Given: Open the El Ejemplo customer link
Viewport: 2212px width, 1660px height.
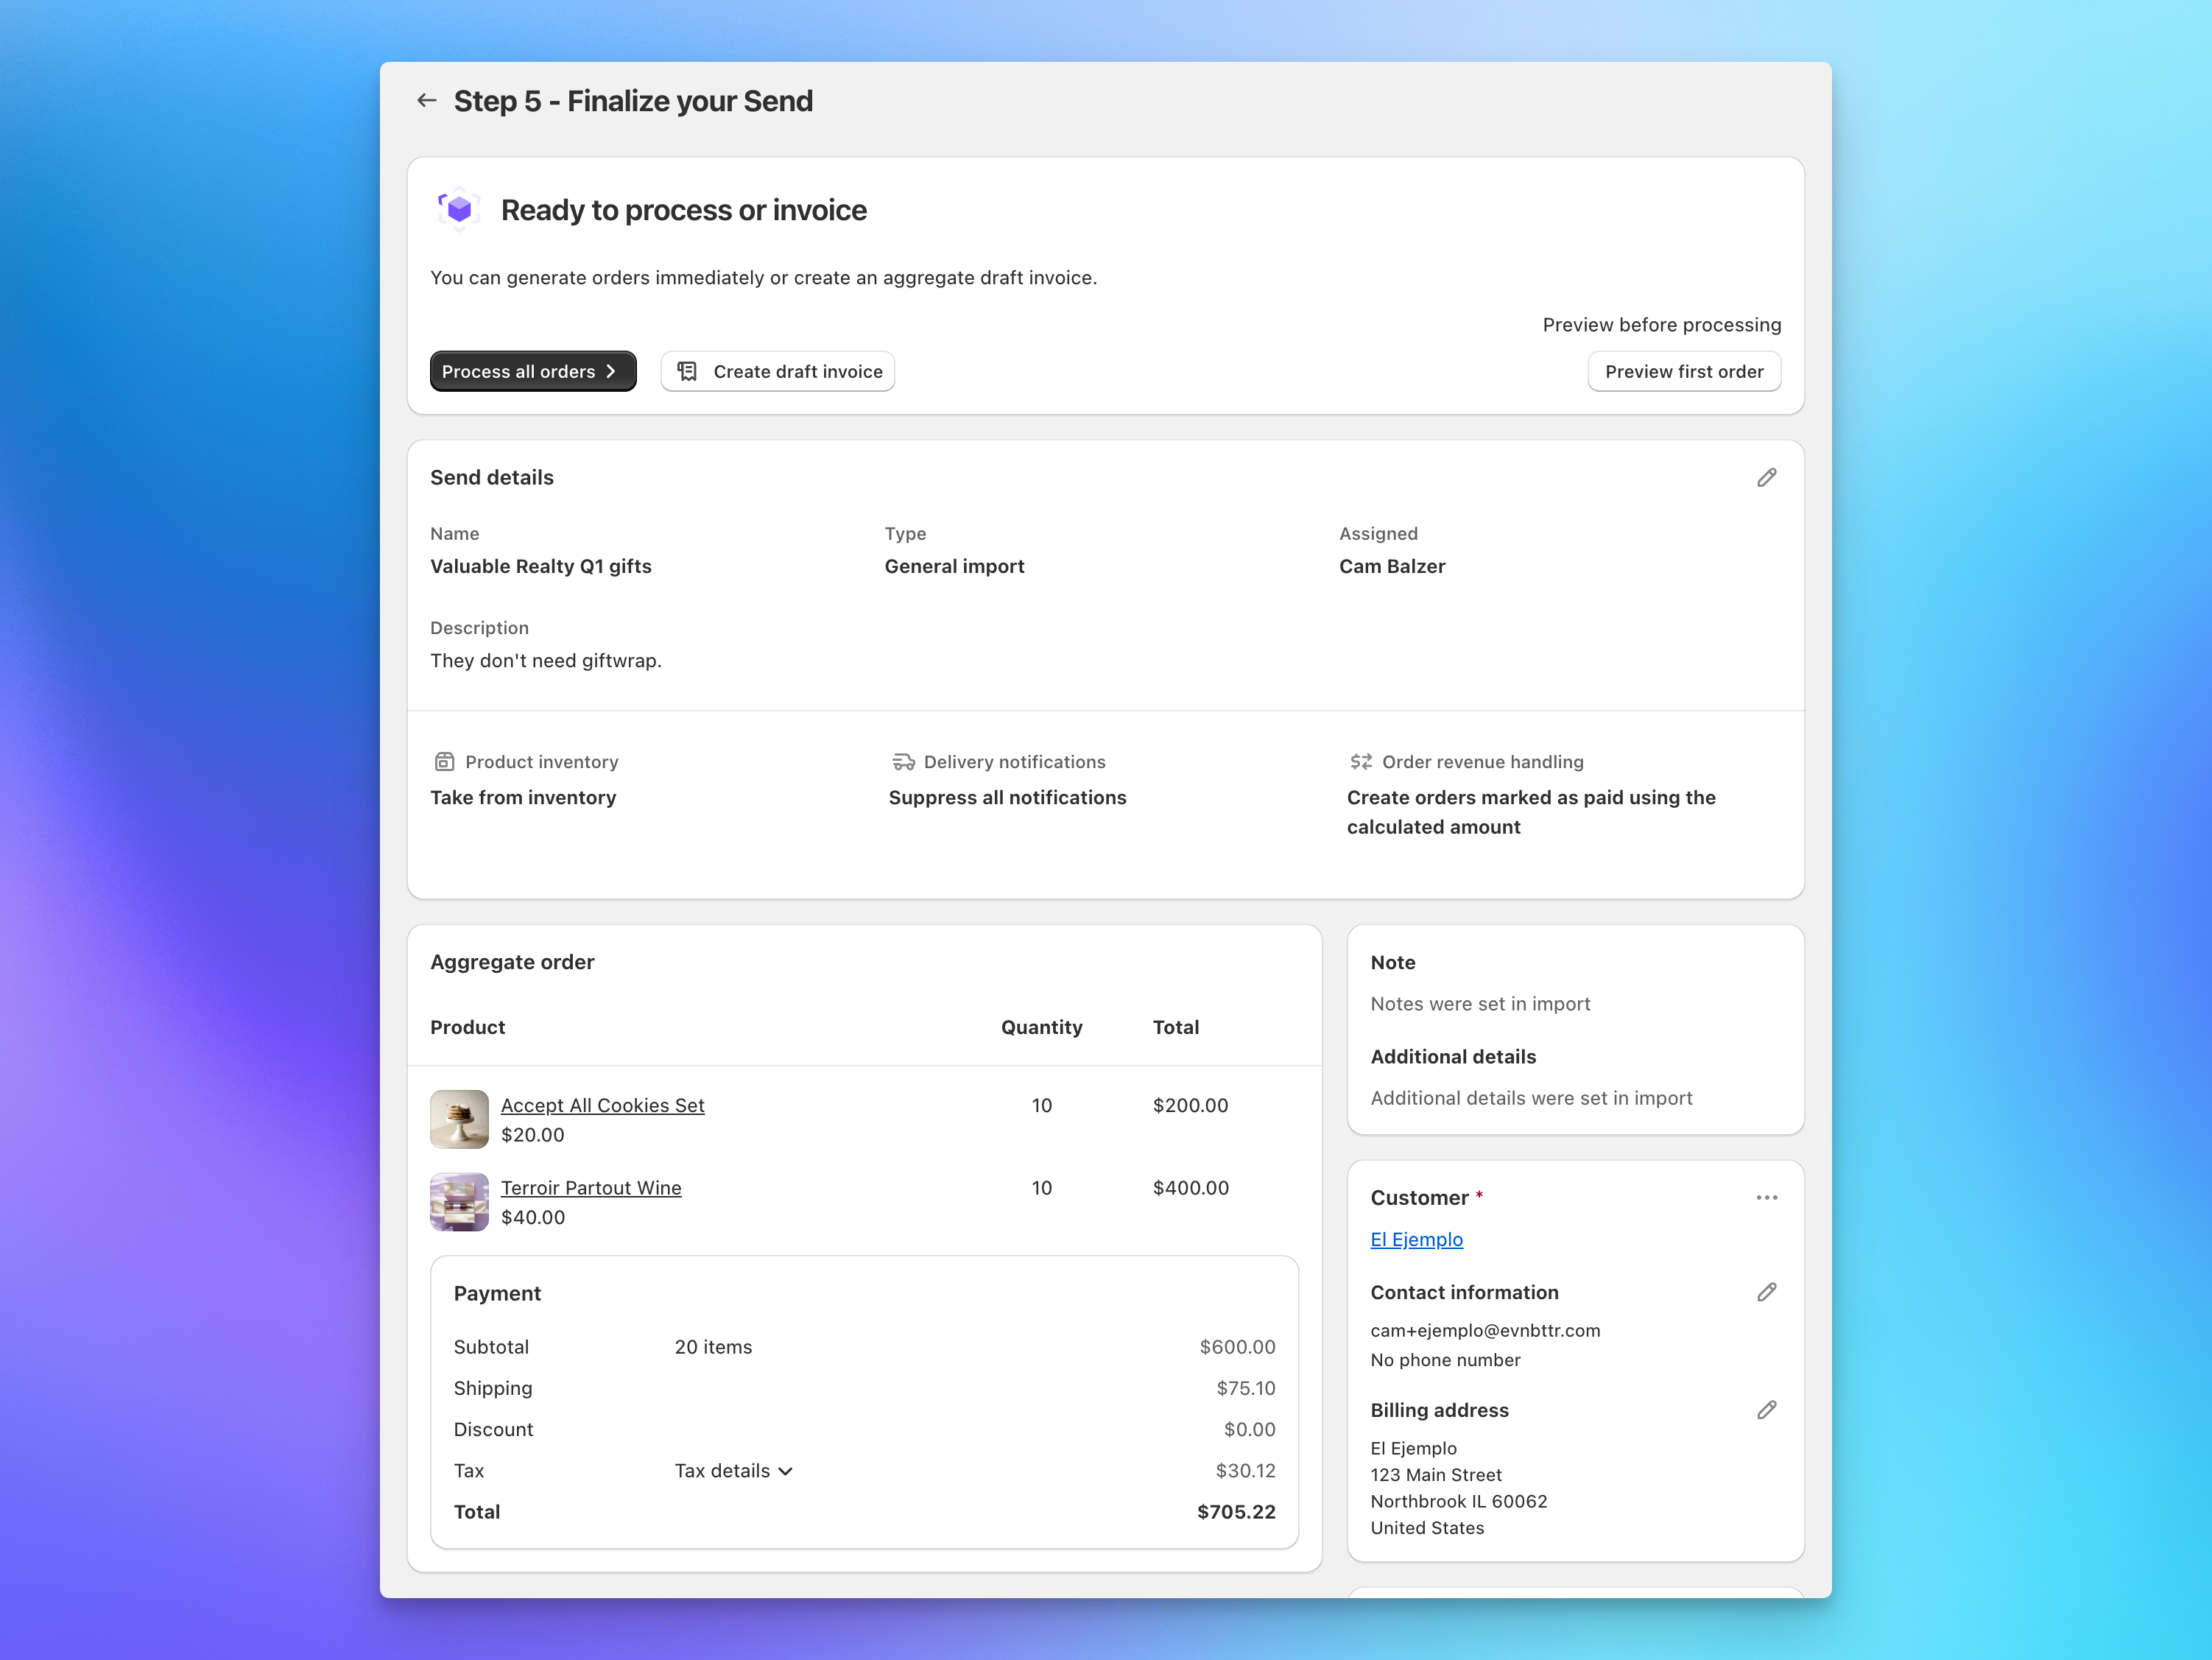Looking at the screenshot, I should pos(1416,1239).
